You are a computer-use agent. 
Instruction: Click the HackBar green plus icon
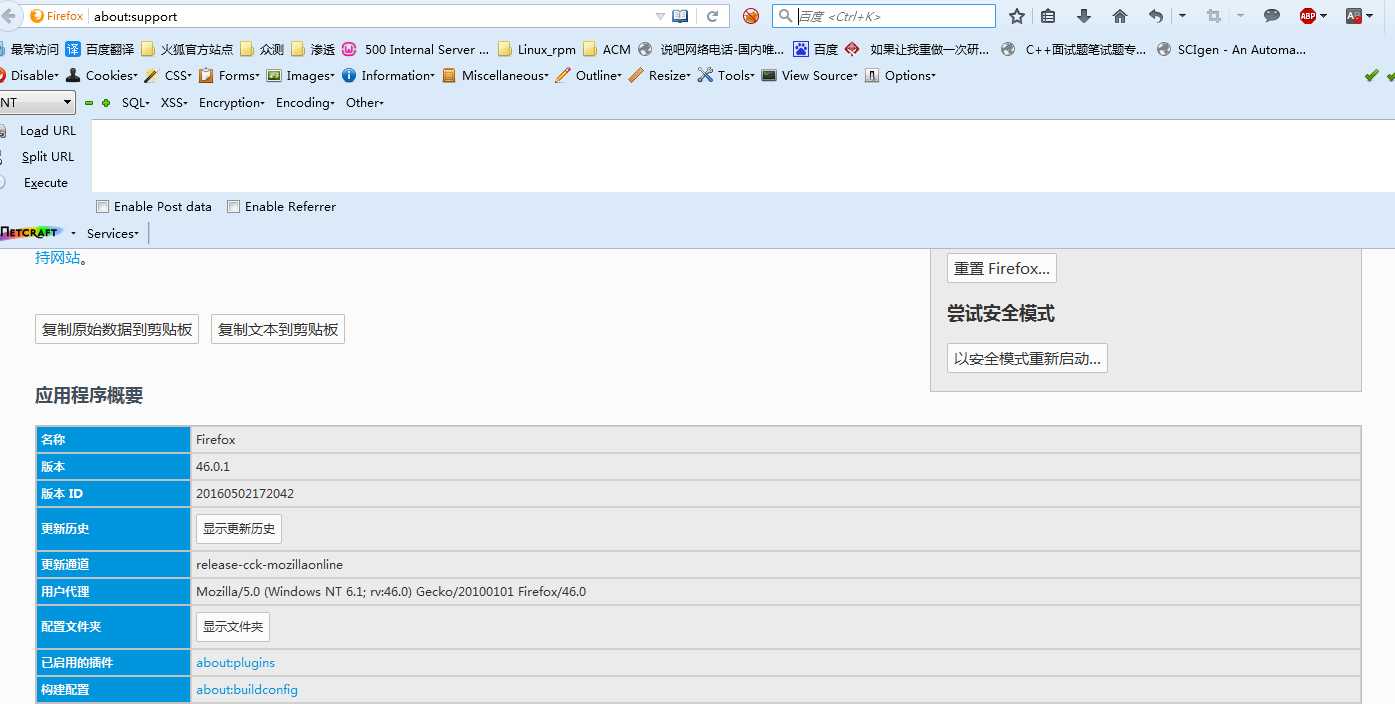tap(106, 103)
